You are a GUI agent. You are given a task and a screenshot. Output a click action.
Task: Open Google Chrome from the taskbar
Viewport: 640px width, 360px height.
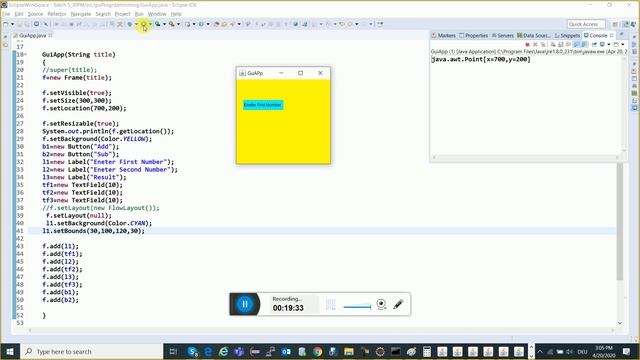pyautogui.click(x=318, y=351)
